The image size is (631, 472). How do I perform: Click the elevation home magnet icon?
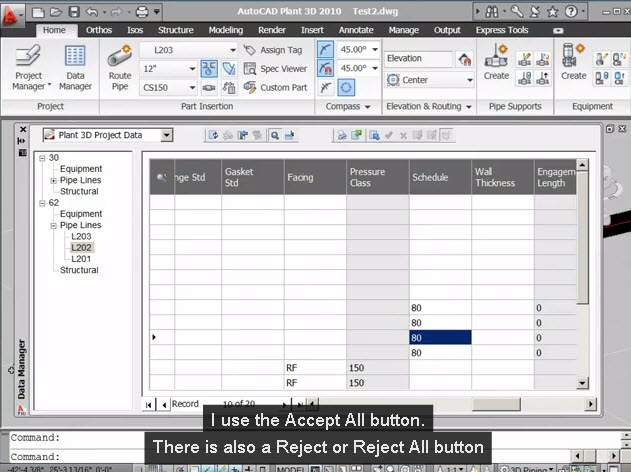pos(464,59)
